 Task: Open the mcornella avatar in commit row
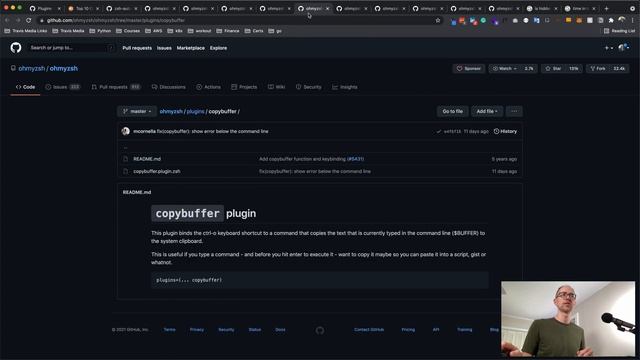(126, 131)
